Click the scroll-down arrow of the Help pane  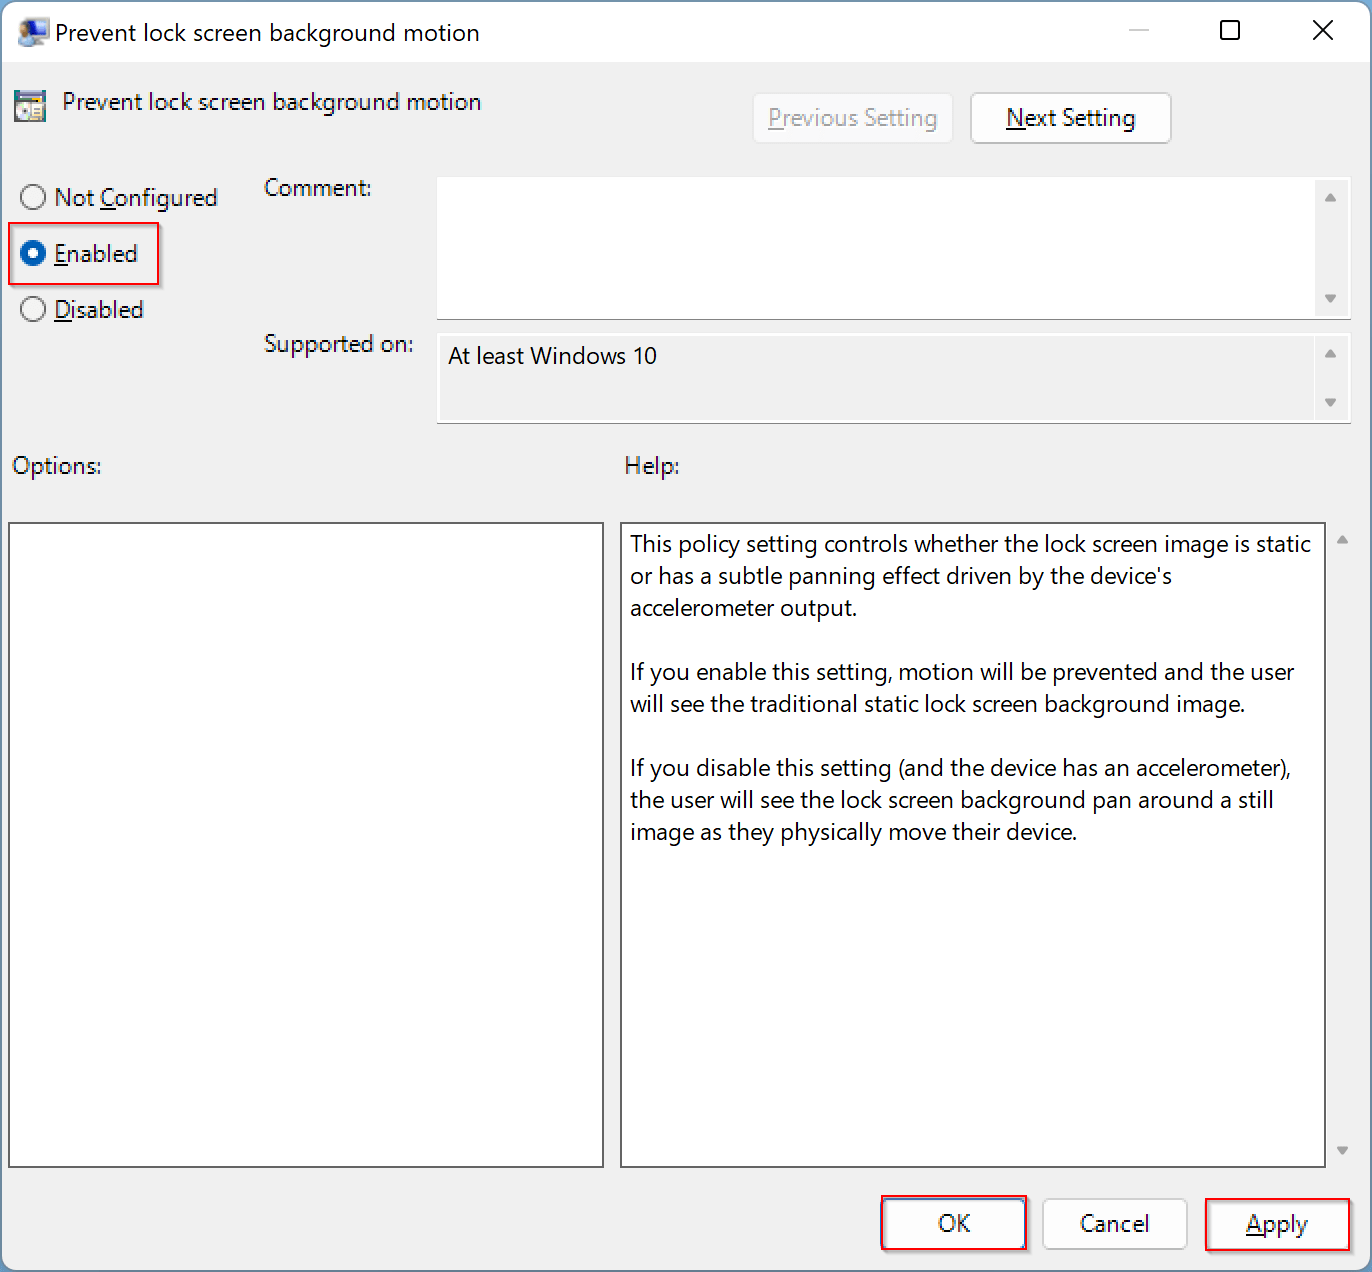tap(1344, 1150)
